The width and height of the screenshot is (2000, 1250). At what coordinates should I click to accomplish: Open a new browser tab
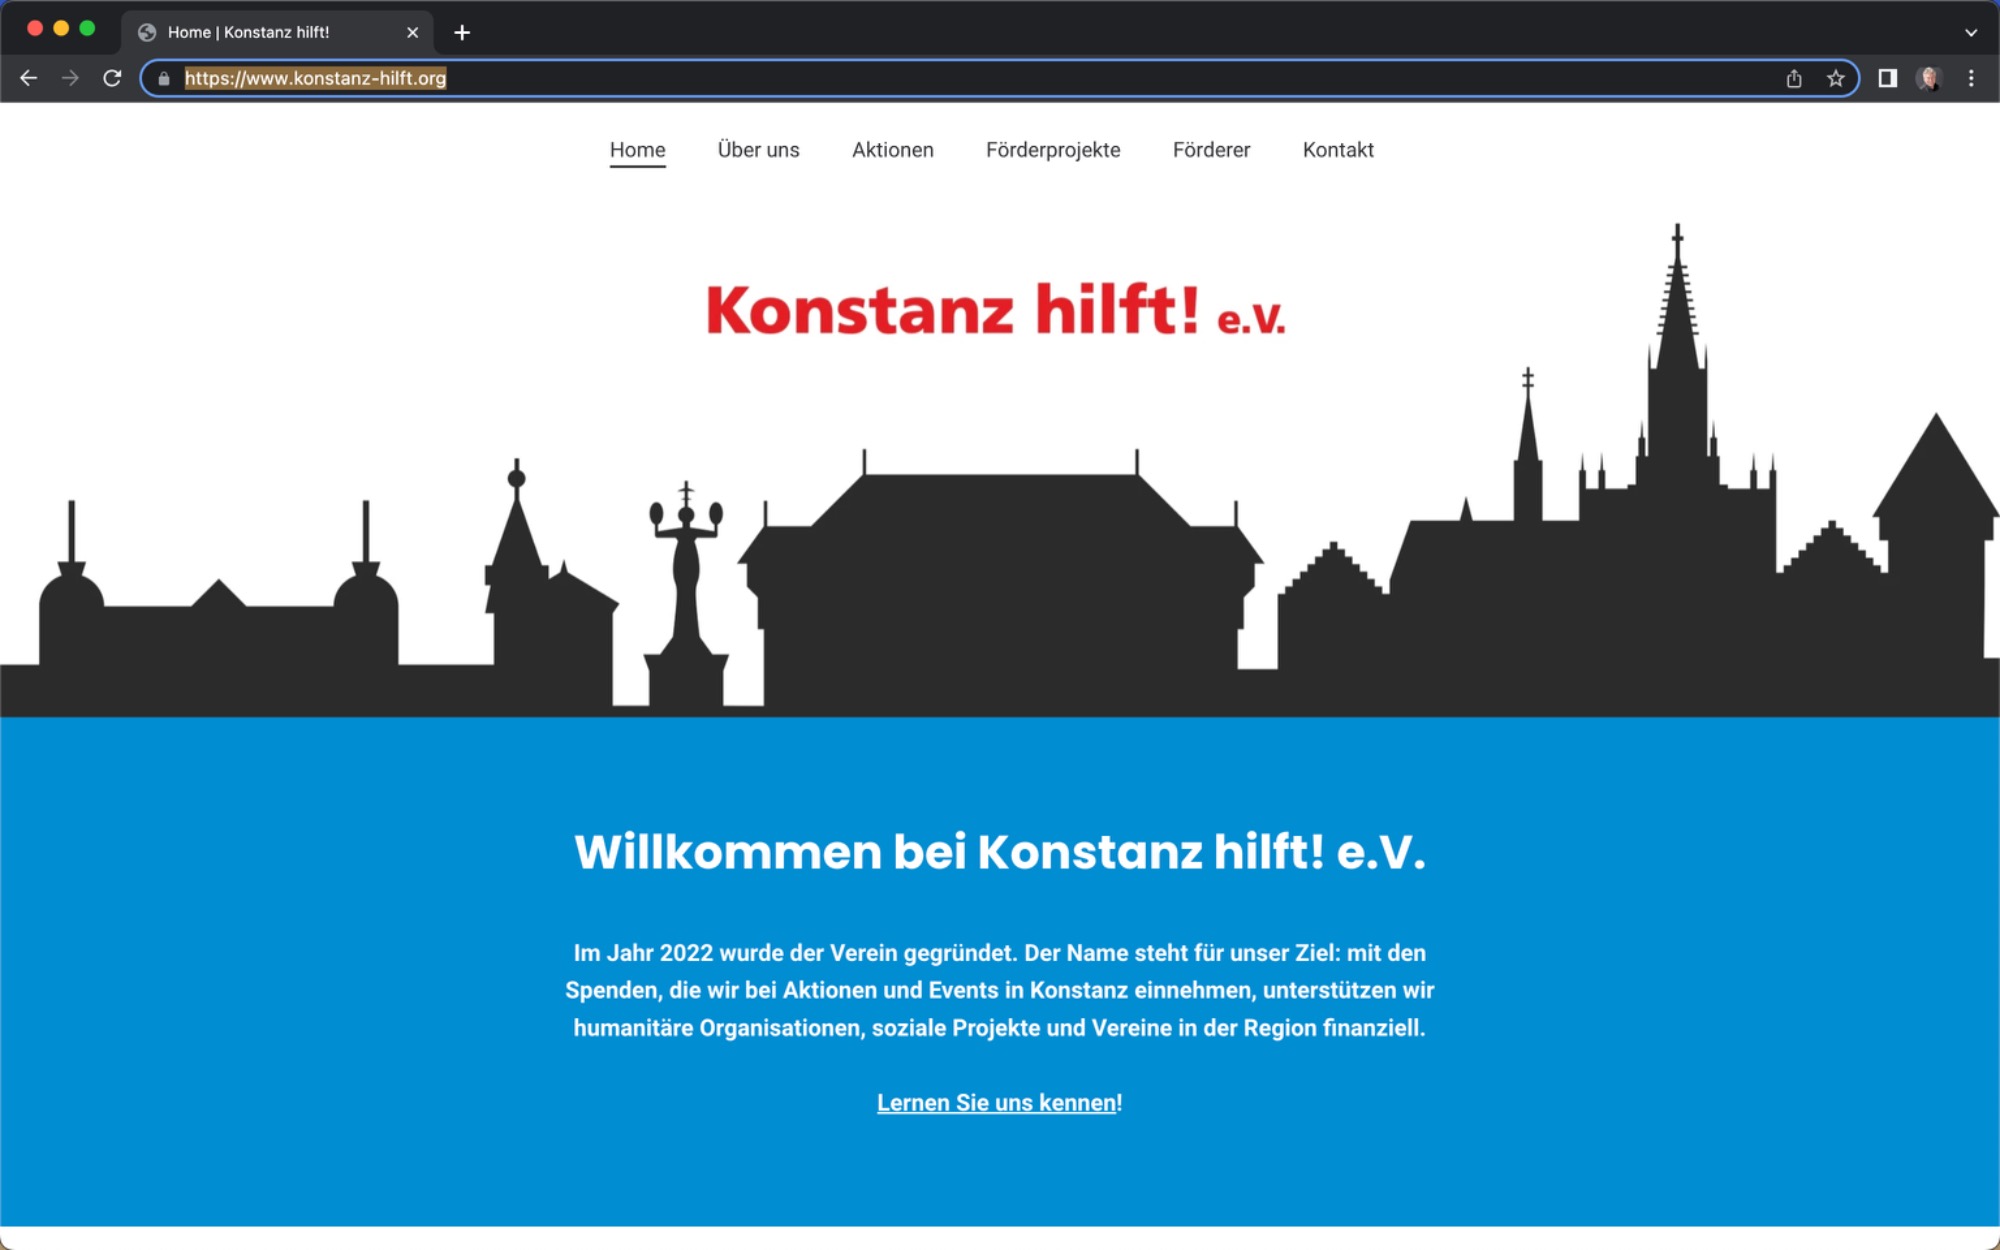pos(462,32)
